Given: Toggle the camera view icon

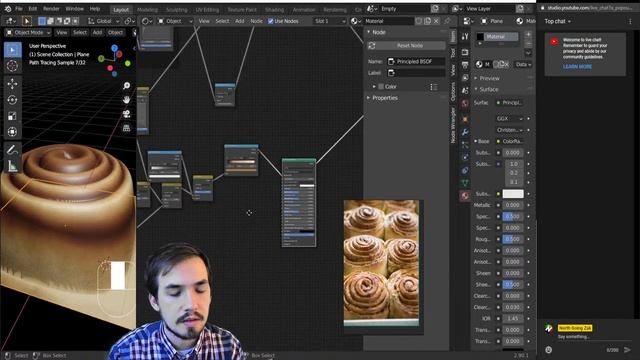Looking at the screenshot, I should click(x=127, y=114).
